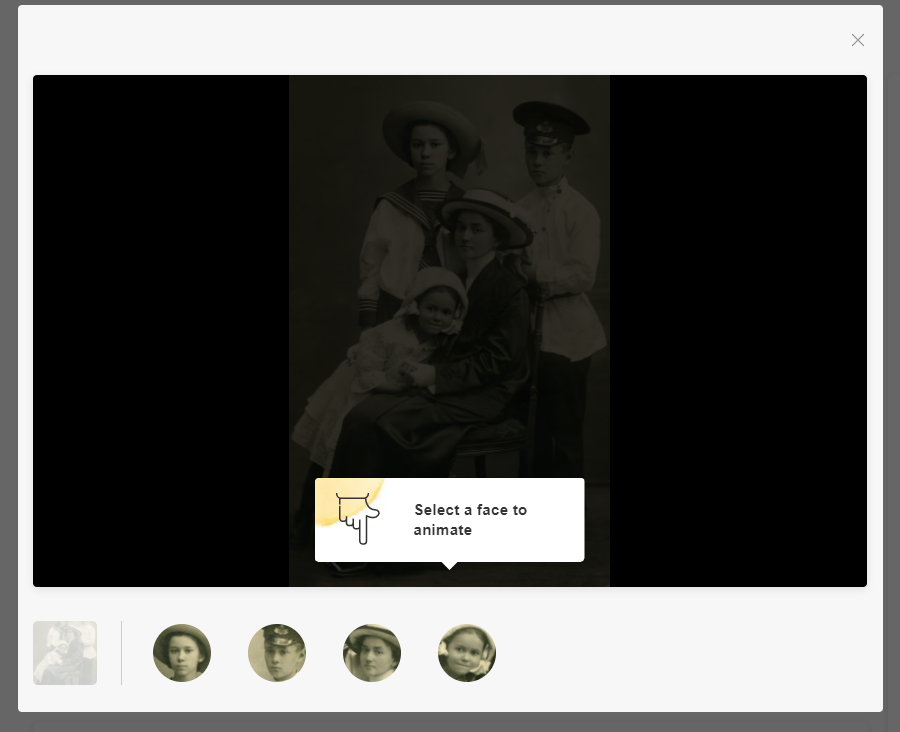This screenshot has height=732, width=900.
Task: Select the full family photo thumbnail
Action: point(65,653)
